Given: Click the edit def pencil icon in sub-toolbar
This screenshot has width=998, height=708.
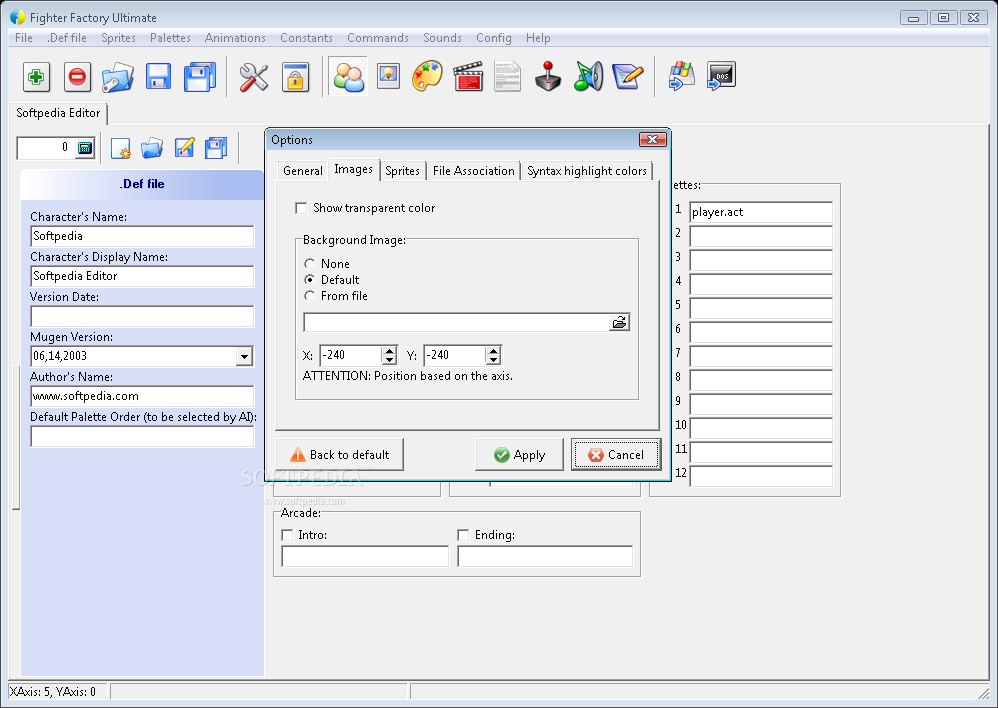Looking at the screenshot, I should 184,148.
